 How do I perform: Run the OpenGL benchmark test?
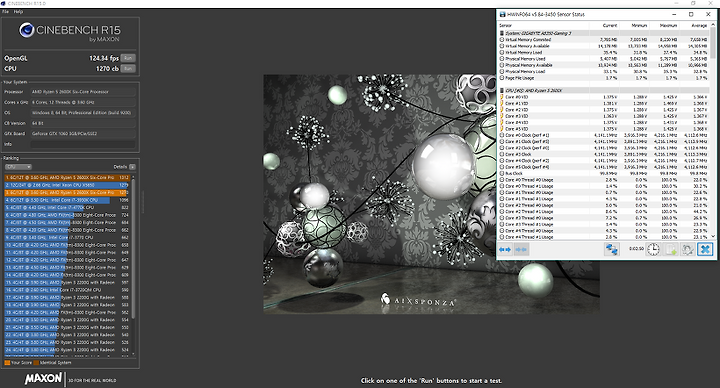tap(128, 58)
